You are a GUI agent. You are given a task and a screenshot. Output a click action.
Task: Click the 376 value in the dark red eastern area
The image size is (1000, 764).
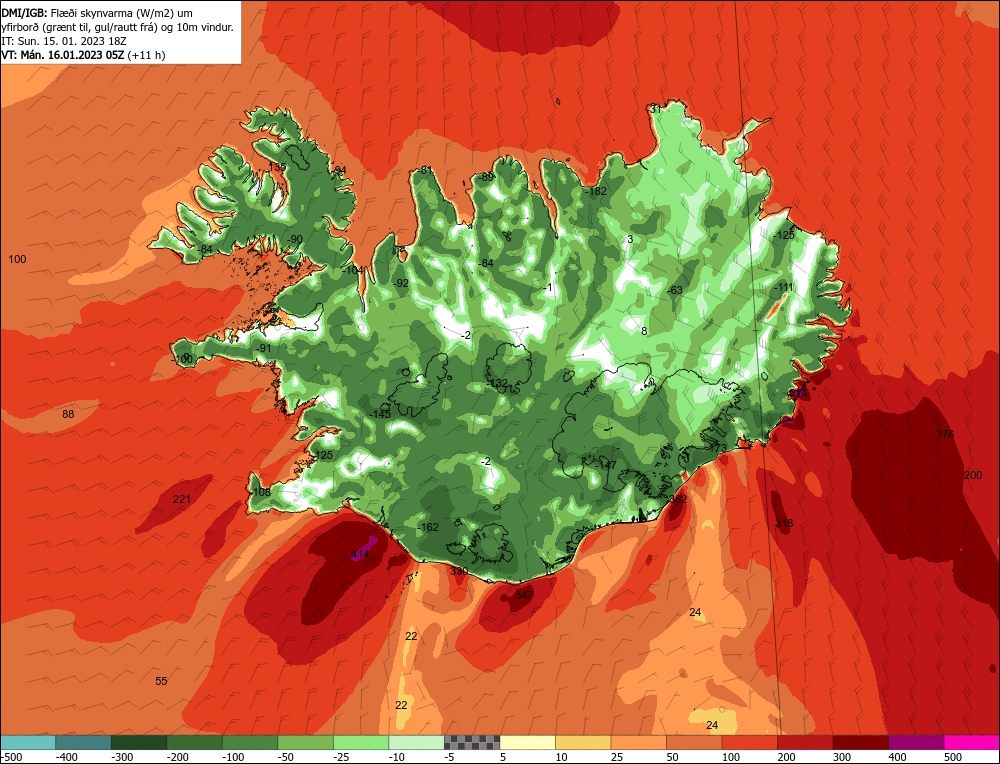(x=945, y=434)
